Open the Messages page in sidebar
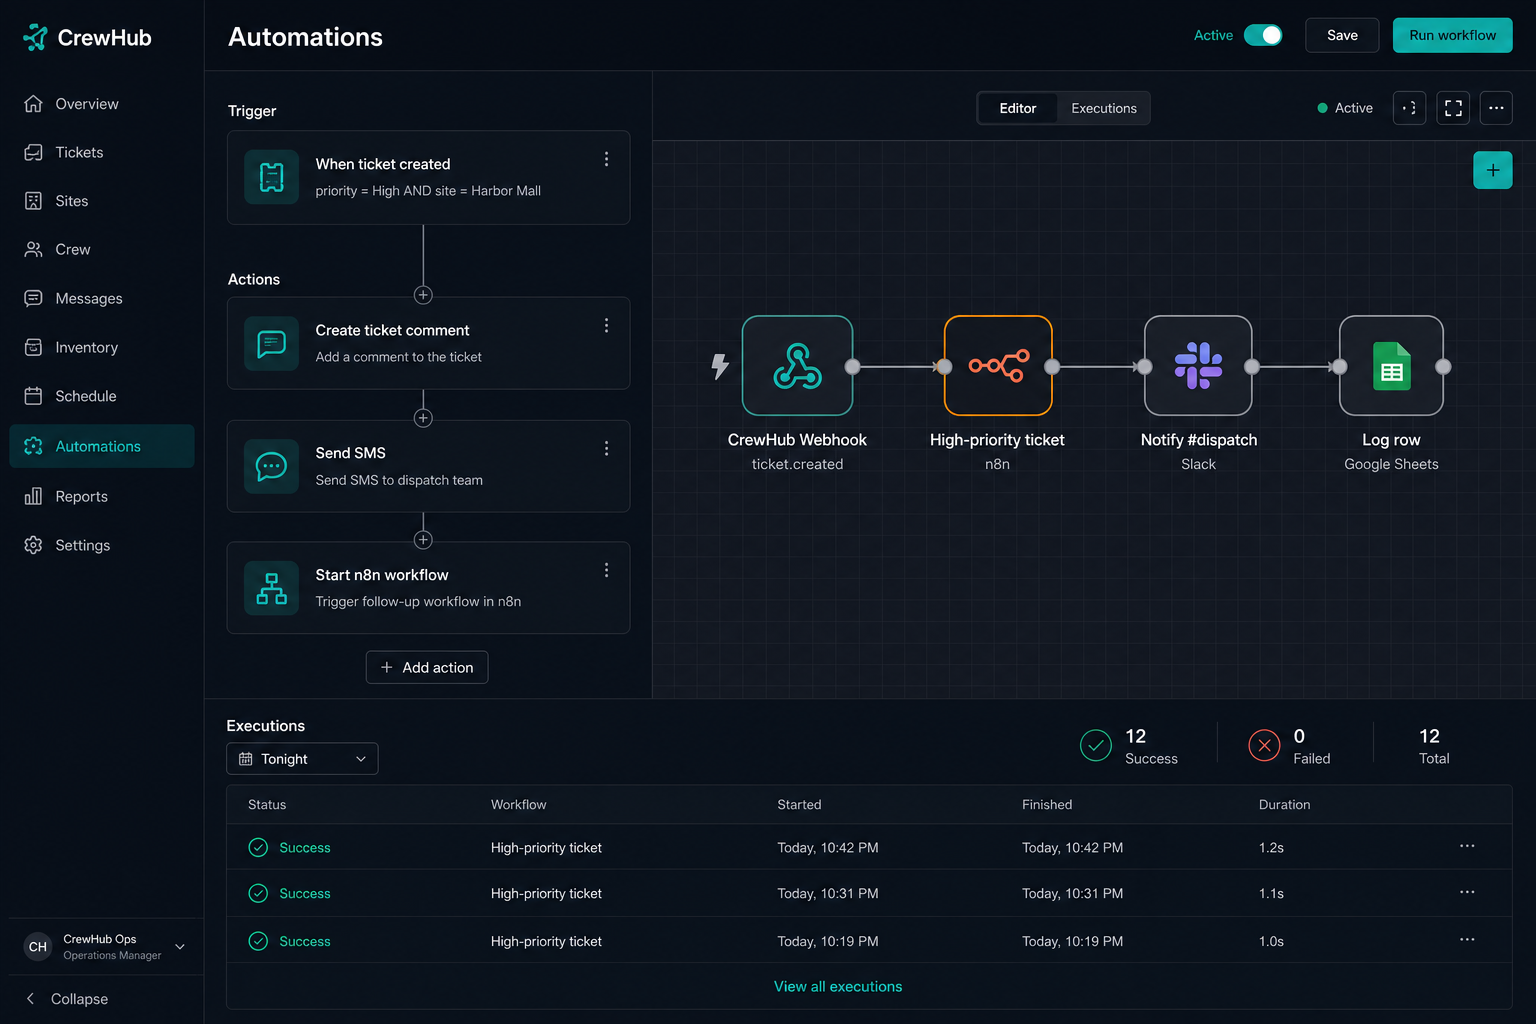1536x1024 pixels. coord(101,298)
